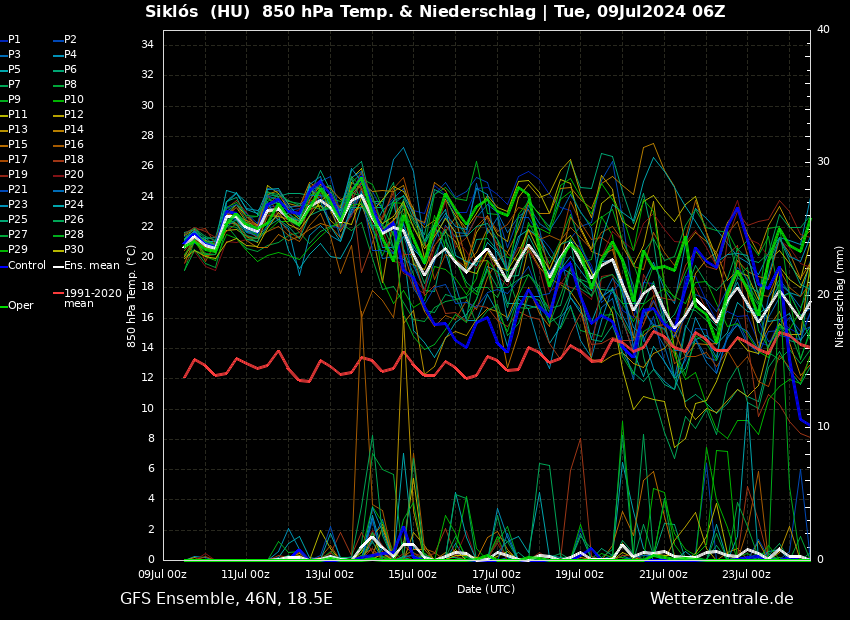Click the Niederschlag (mm) axis label
The image size is (850, 620).
pos(840,296)
